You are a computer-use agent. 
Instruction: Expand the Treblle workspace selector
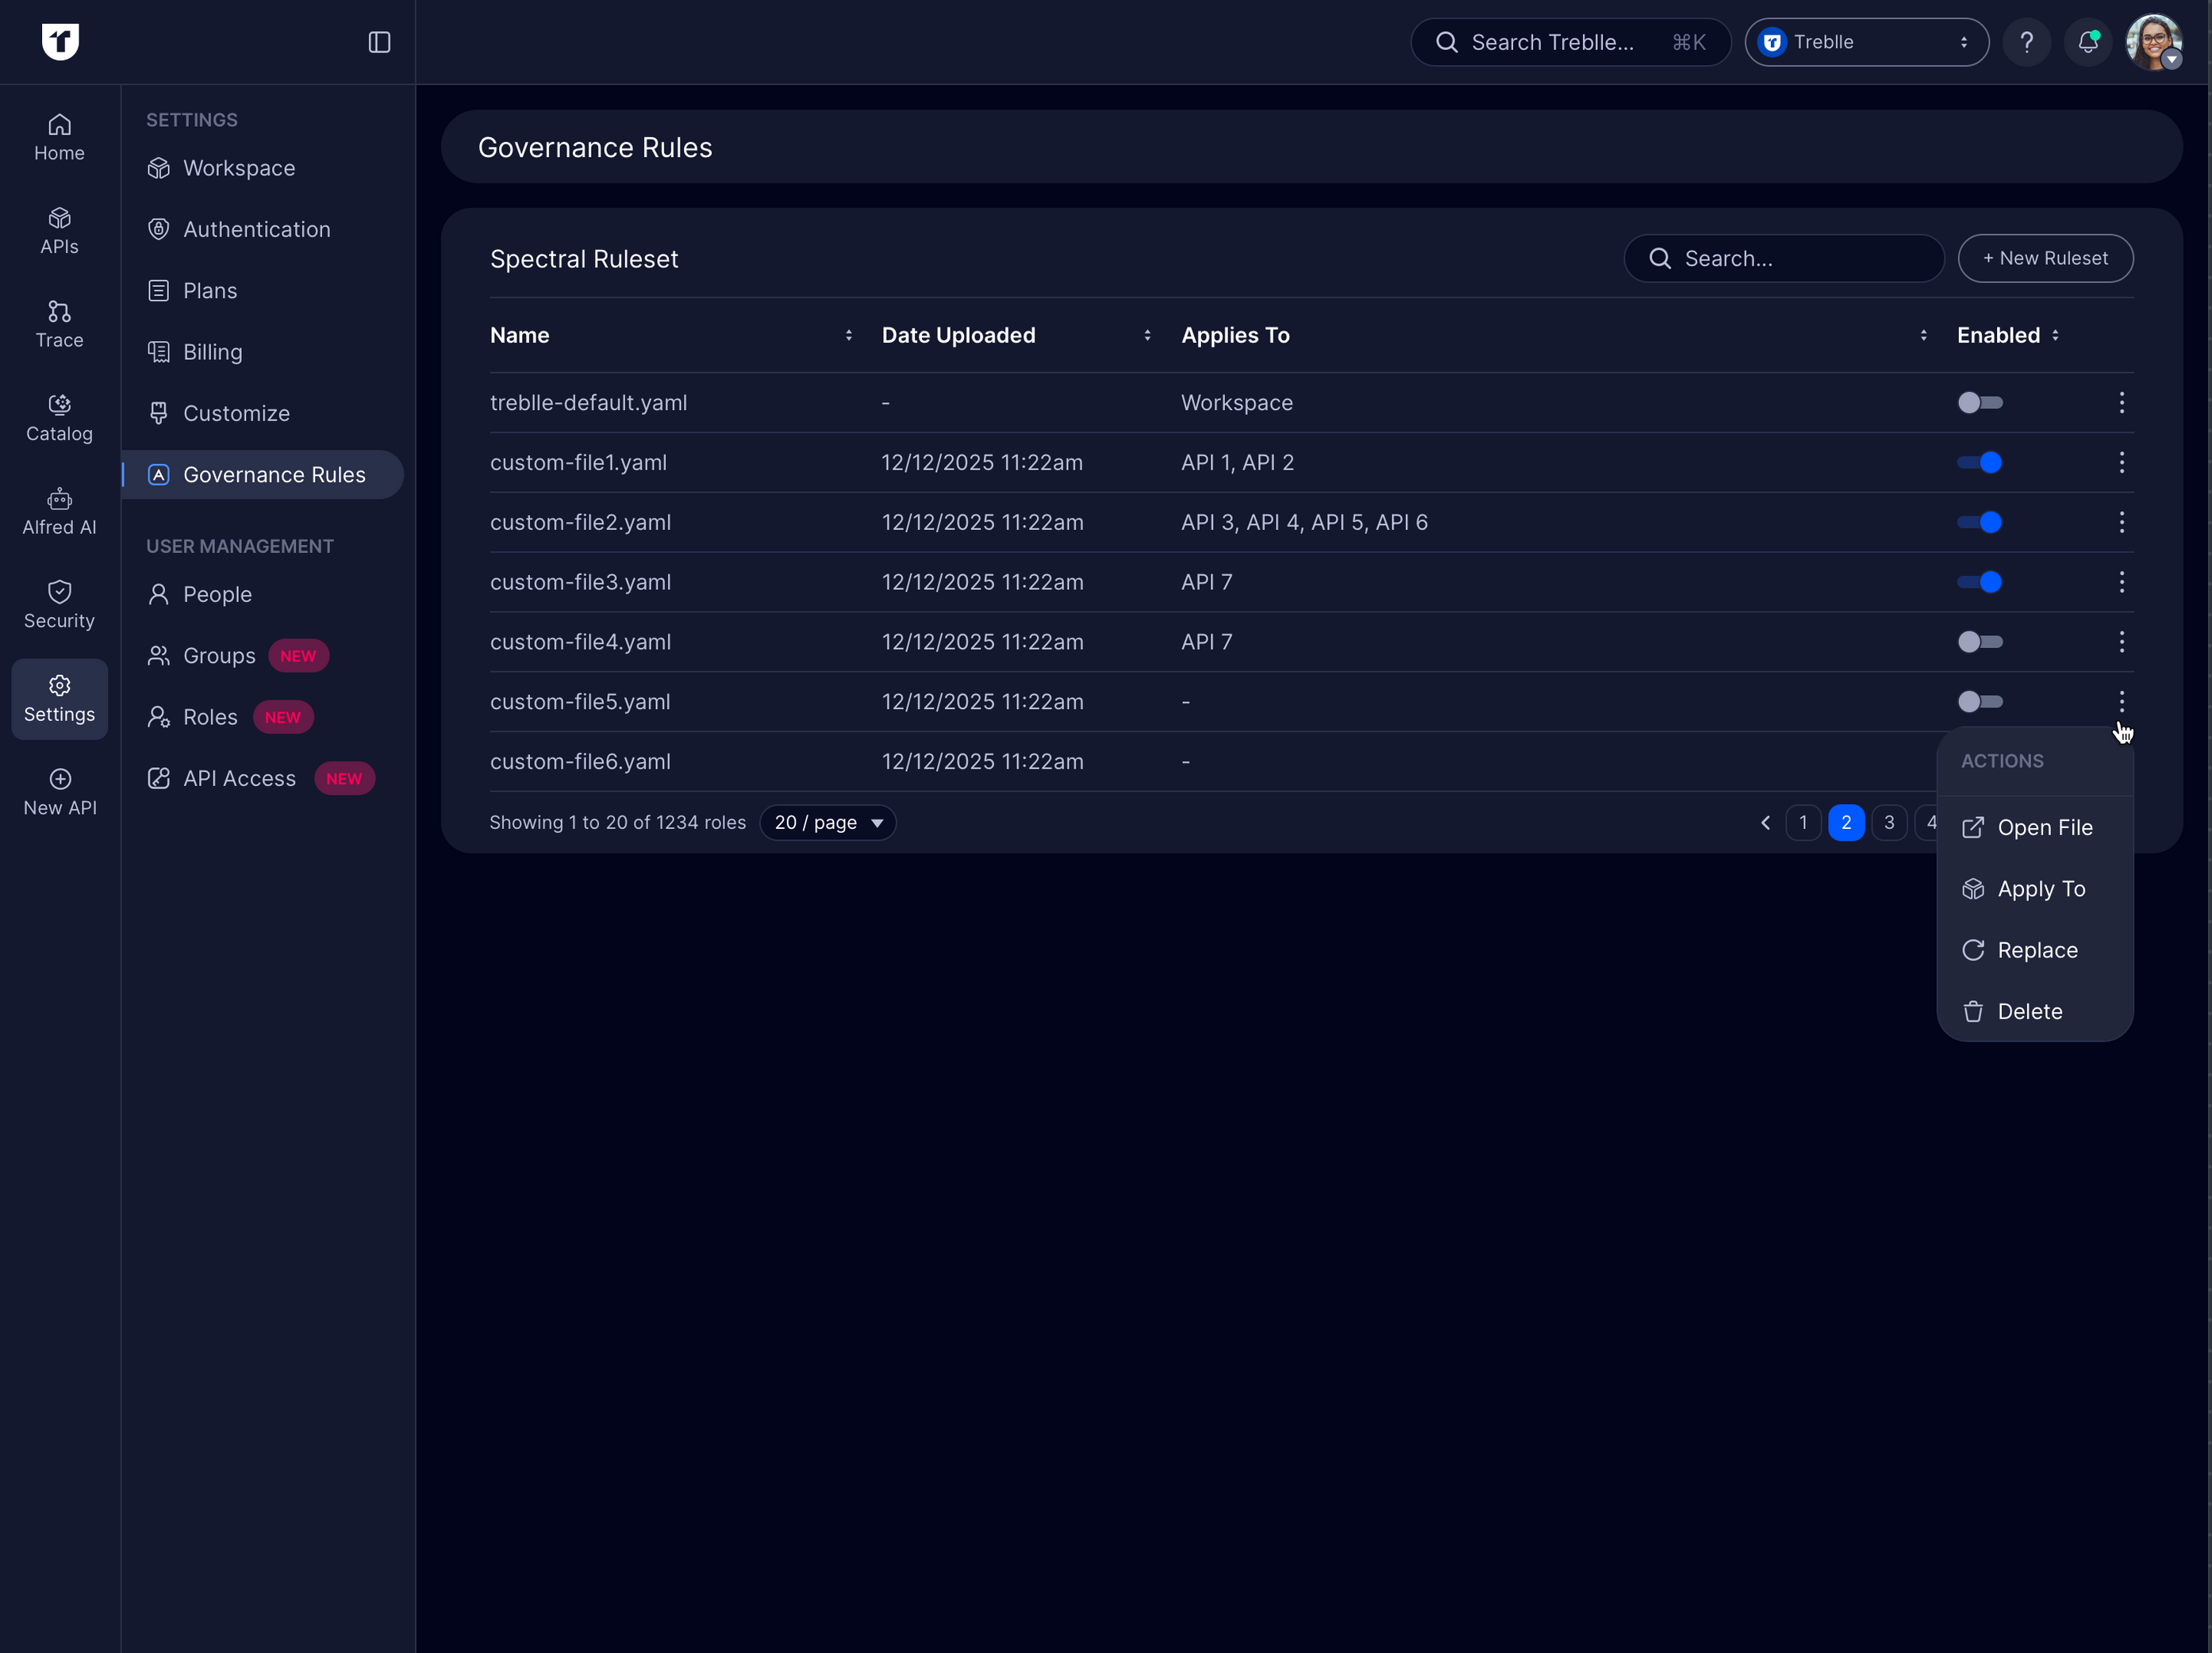point(1866,42)
